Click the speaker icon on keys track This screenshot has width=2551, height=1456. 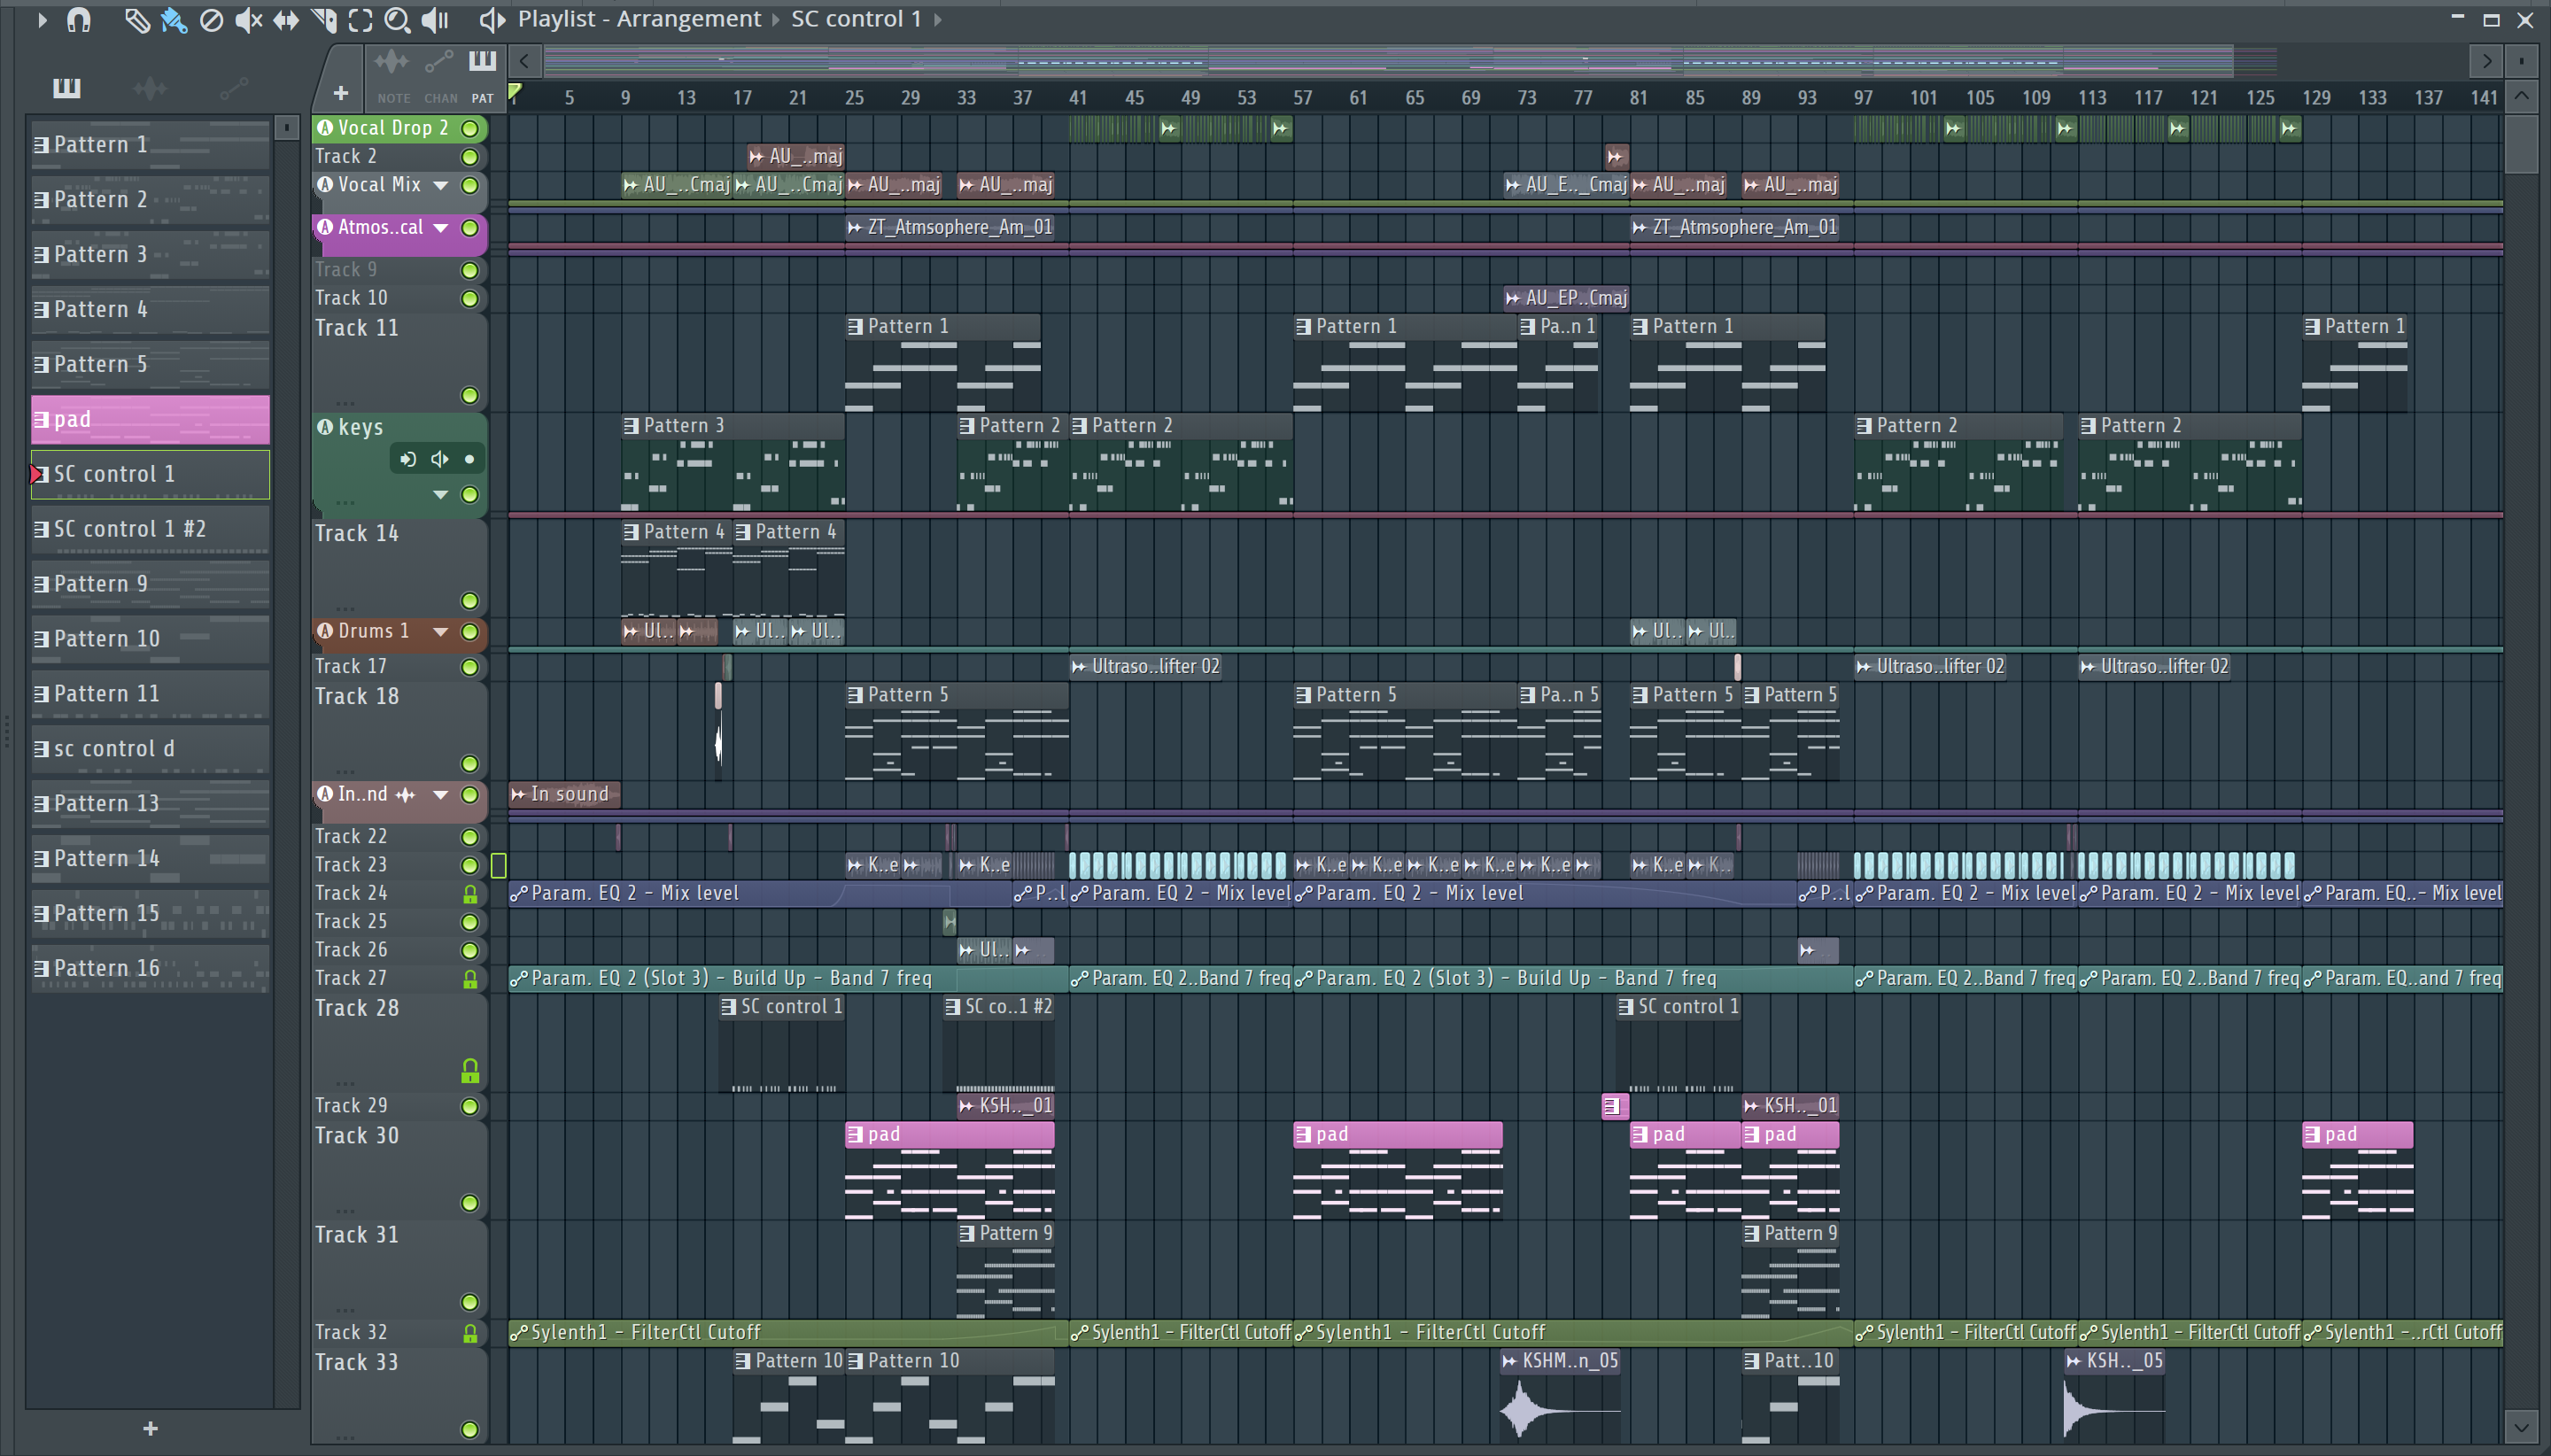[x=439, y=459]
